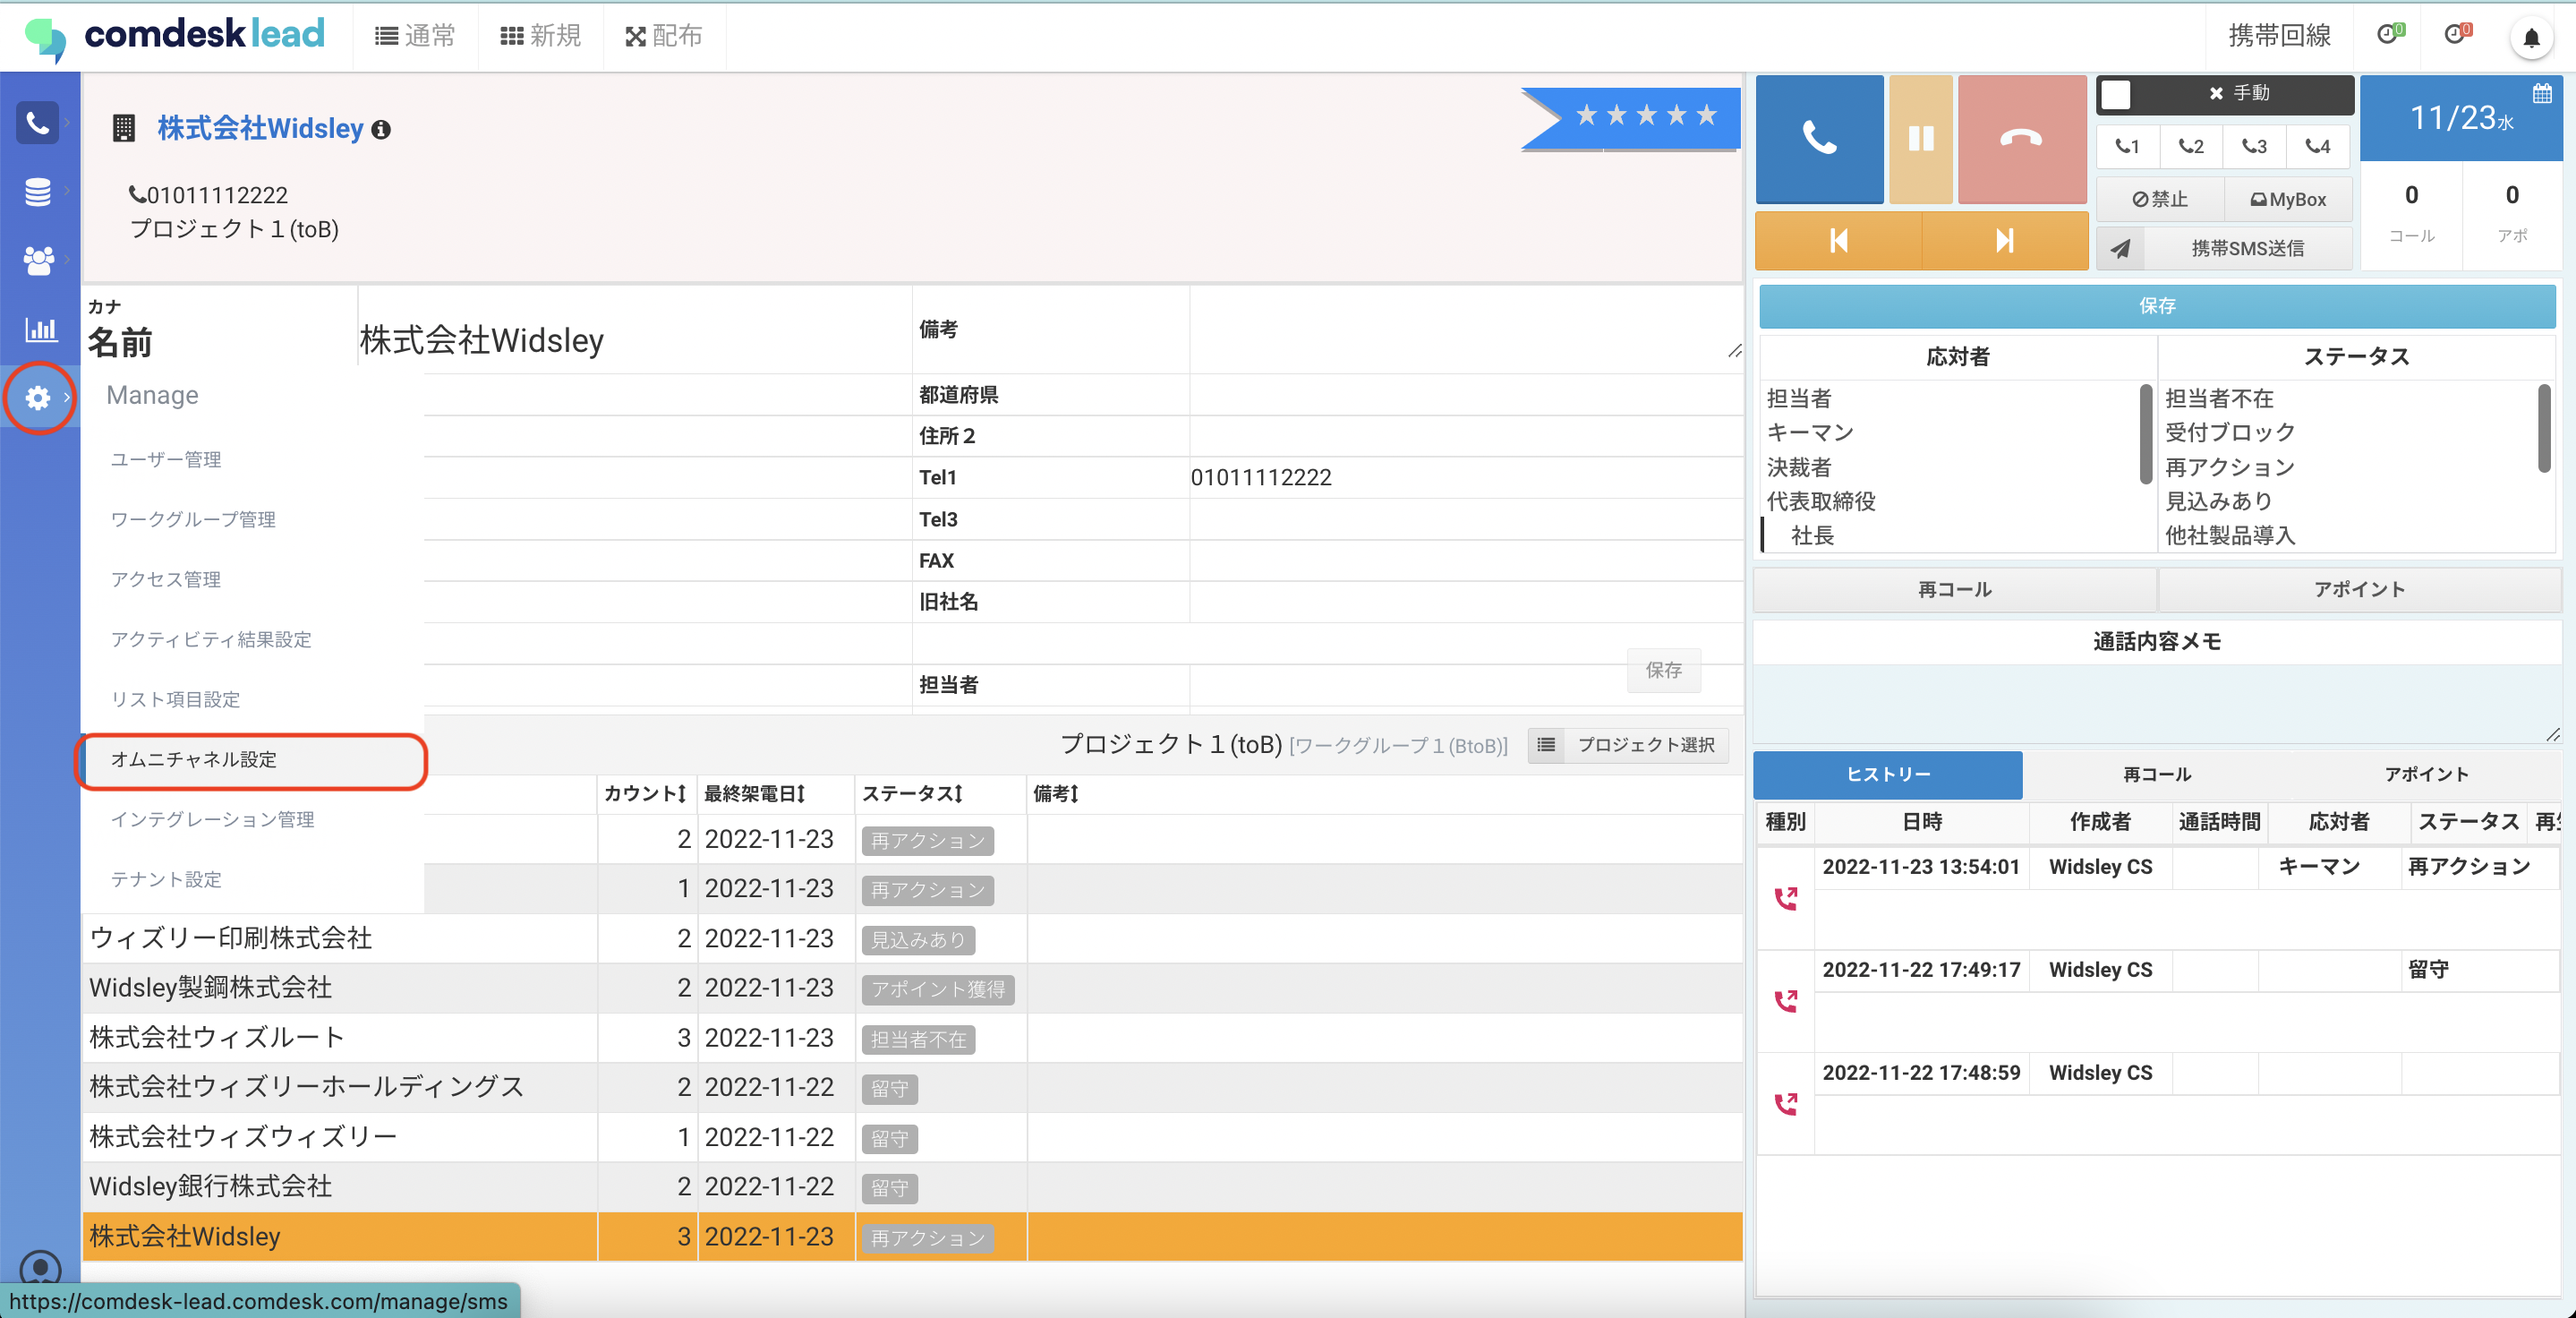Click the info icon next to 株式会社Widsley
The height and width of the screenshot is (1318, 2576).
pyautogui.click(x=380, y=130)
